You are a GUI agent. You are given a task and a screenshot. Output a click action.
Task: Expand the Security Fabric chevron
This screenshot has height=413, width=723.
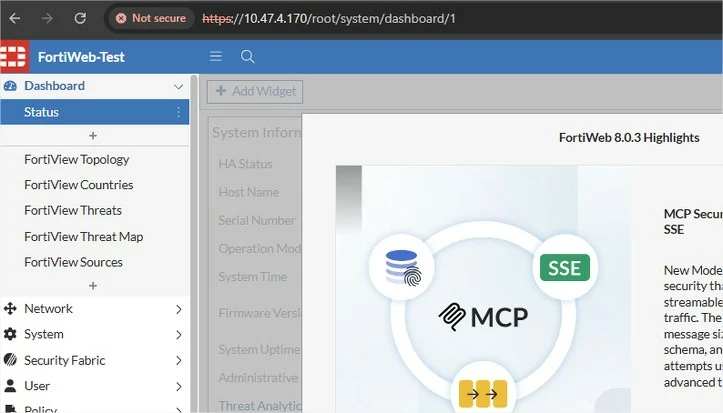[179, 361]
